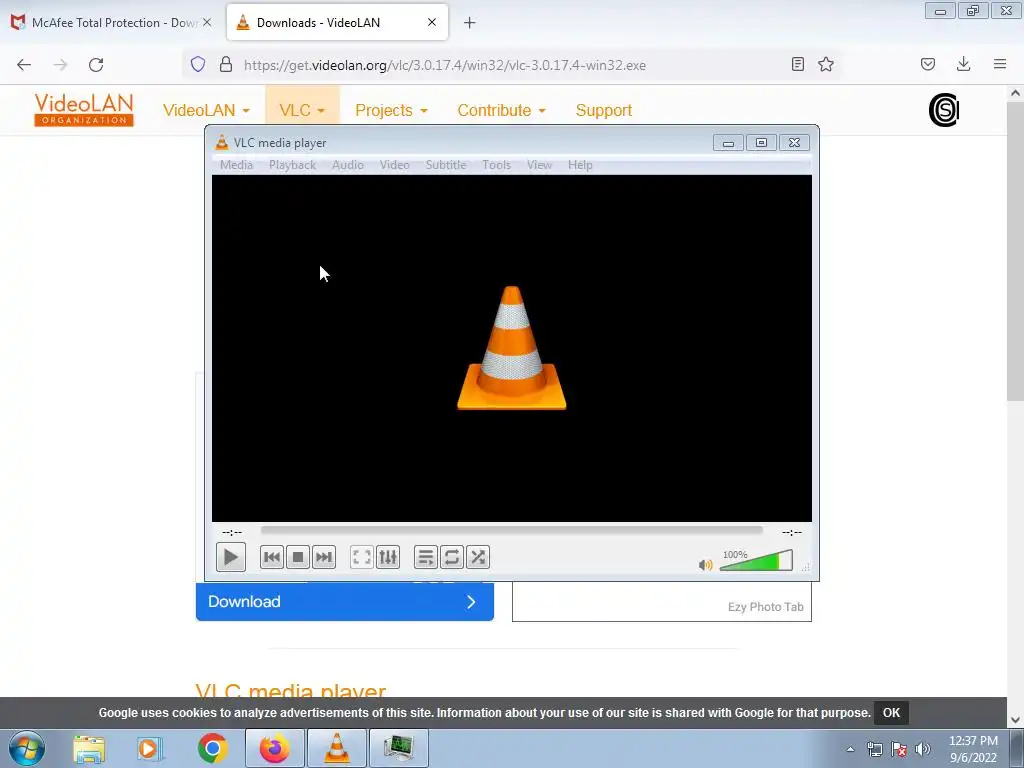1024x768 pixels.
Task: Skip to previous media in VLC
Action: coord(272,557)
